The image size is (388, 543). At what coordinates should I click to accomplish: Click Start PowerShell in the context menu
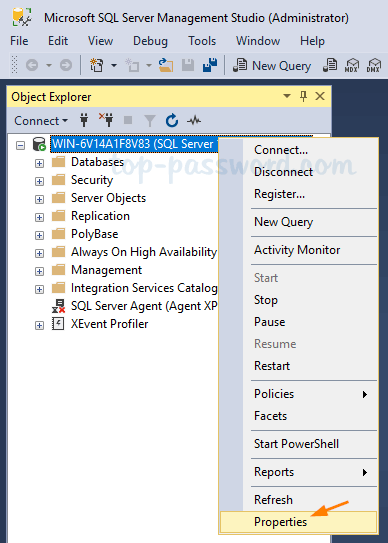296,444
